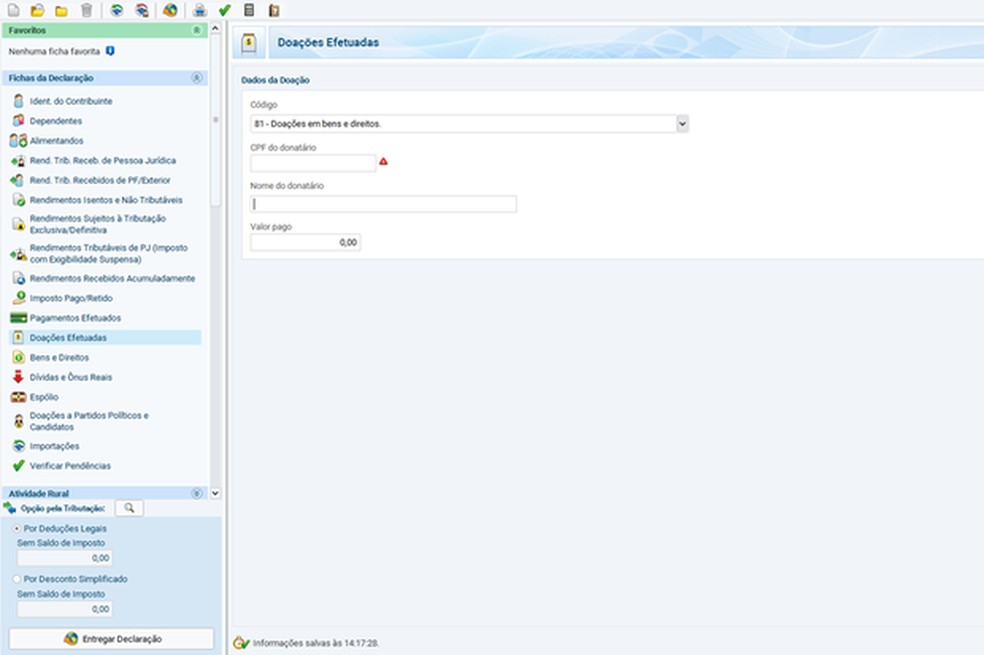
Task: Expand the Atividade Rural section
Action: coord(196,494)
